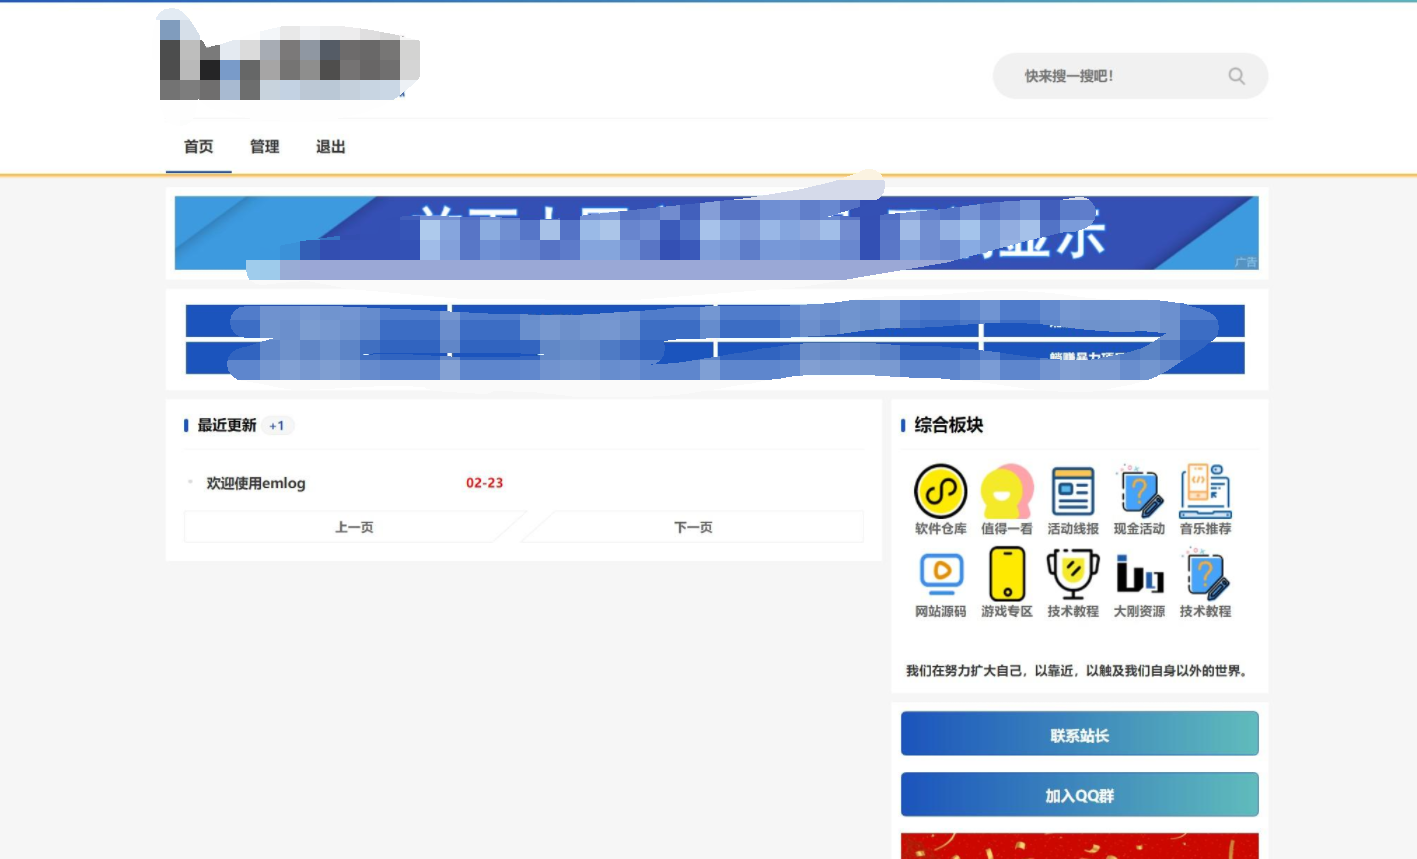
Task: Open the 欢迎使用emlog article link
Action: 253,482
